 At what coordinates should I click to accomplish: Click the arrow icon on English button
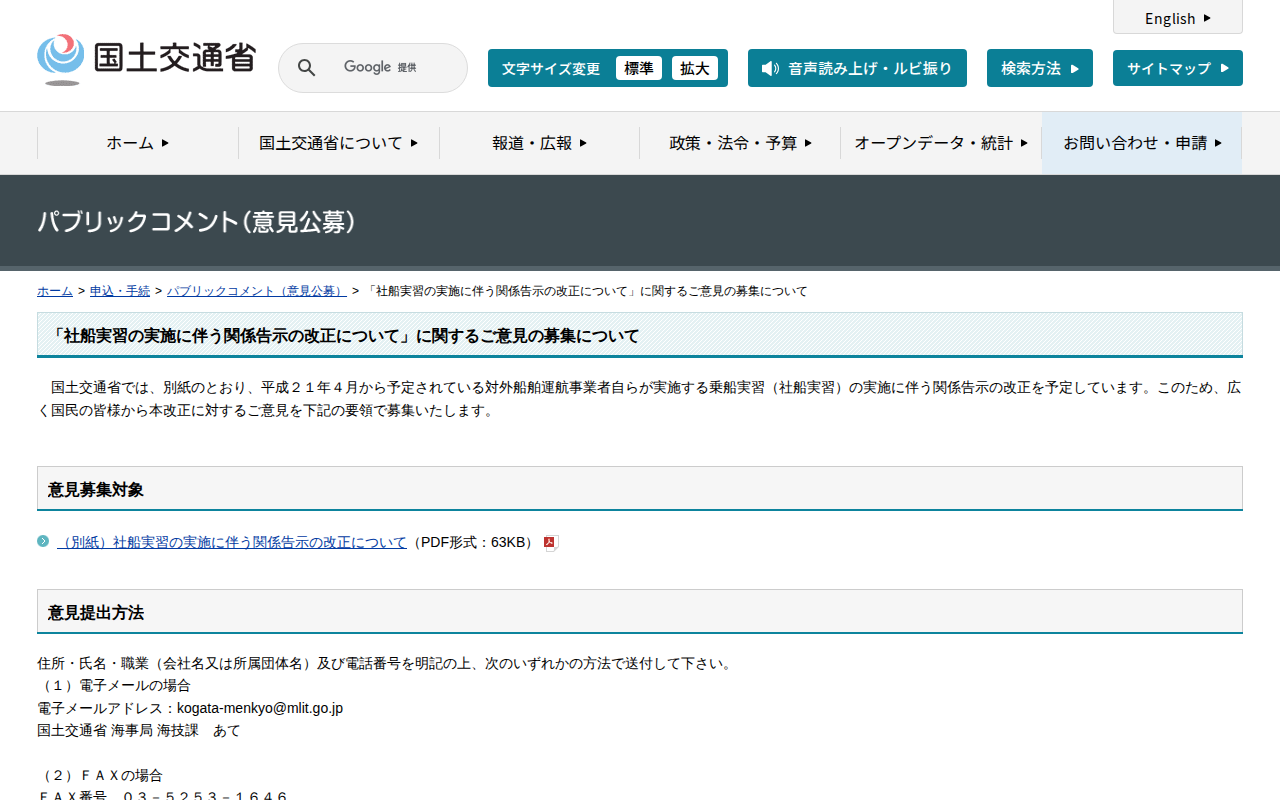tap(1207, 18)
